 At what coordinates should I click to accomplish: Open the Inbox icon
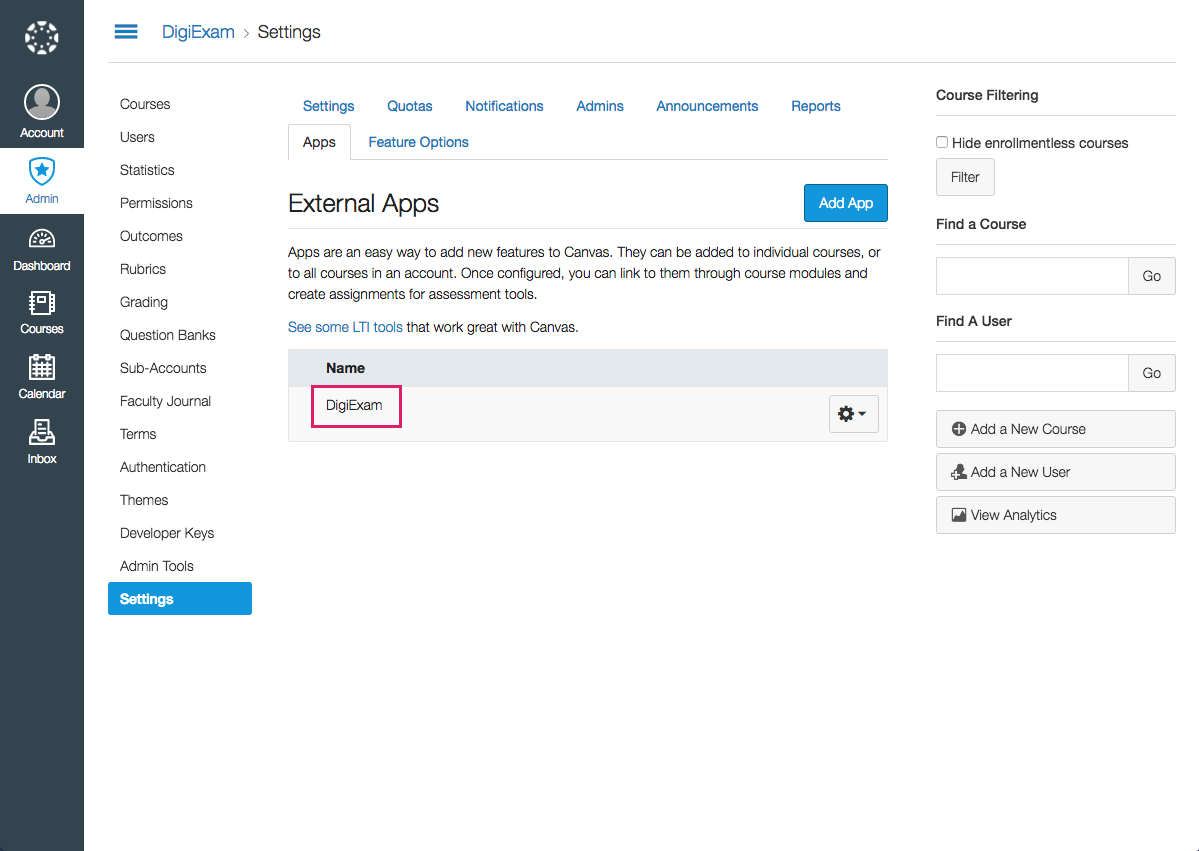click(x=41, y=443)
